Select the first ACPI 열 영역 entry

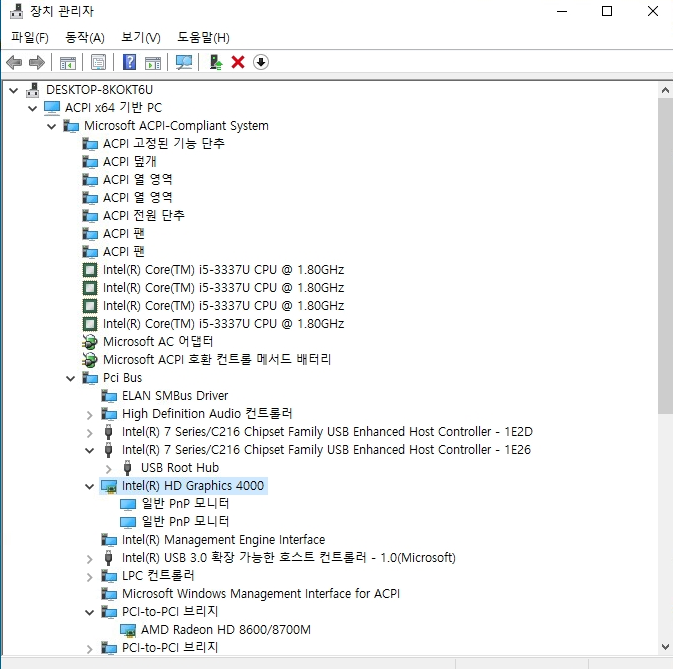coord(137,179)
